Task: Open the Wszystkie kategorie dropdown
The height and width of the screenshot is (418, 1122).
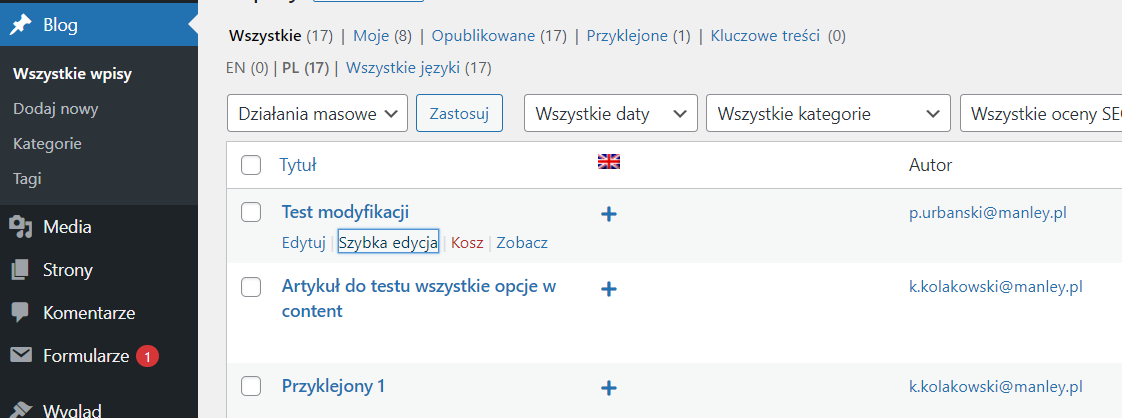Action: (x=827, y=113)
